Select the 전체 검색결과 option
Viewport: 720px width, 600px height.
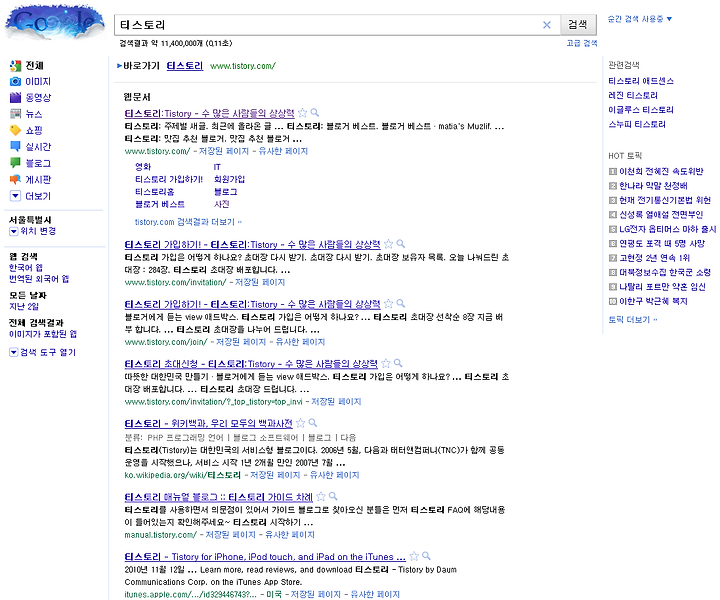pos(36,323)
